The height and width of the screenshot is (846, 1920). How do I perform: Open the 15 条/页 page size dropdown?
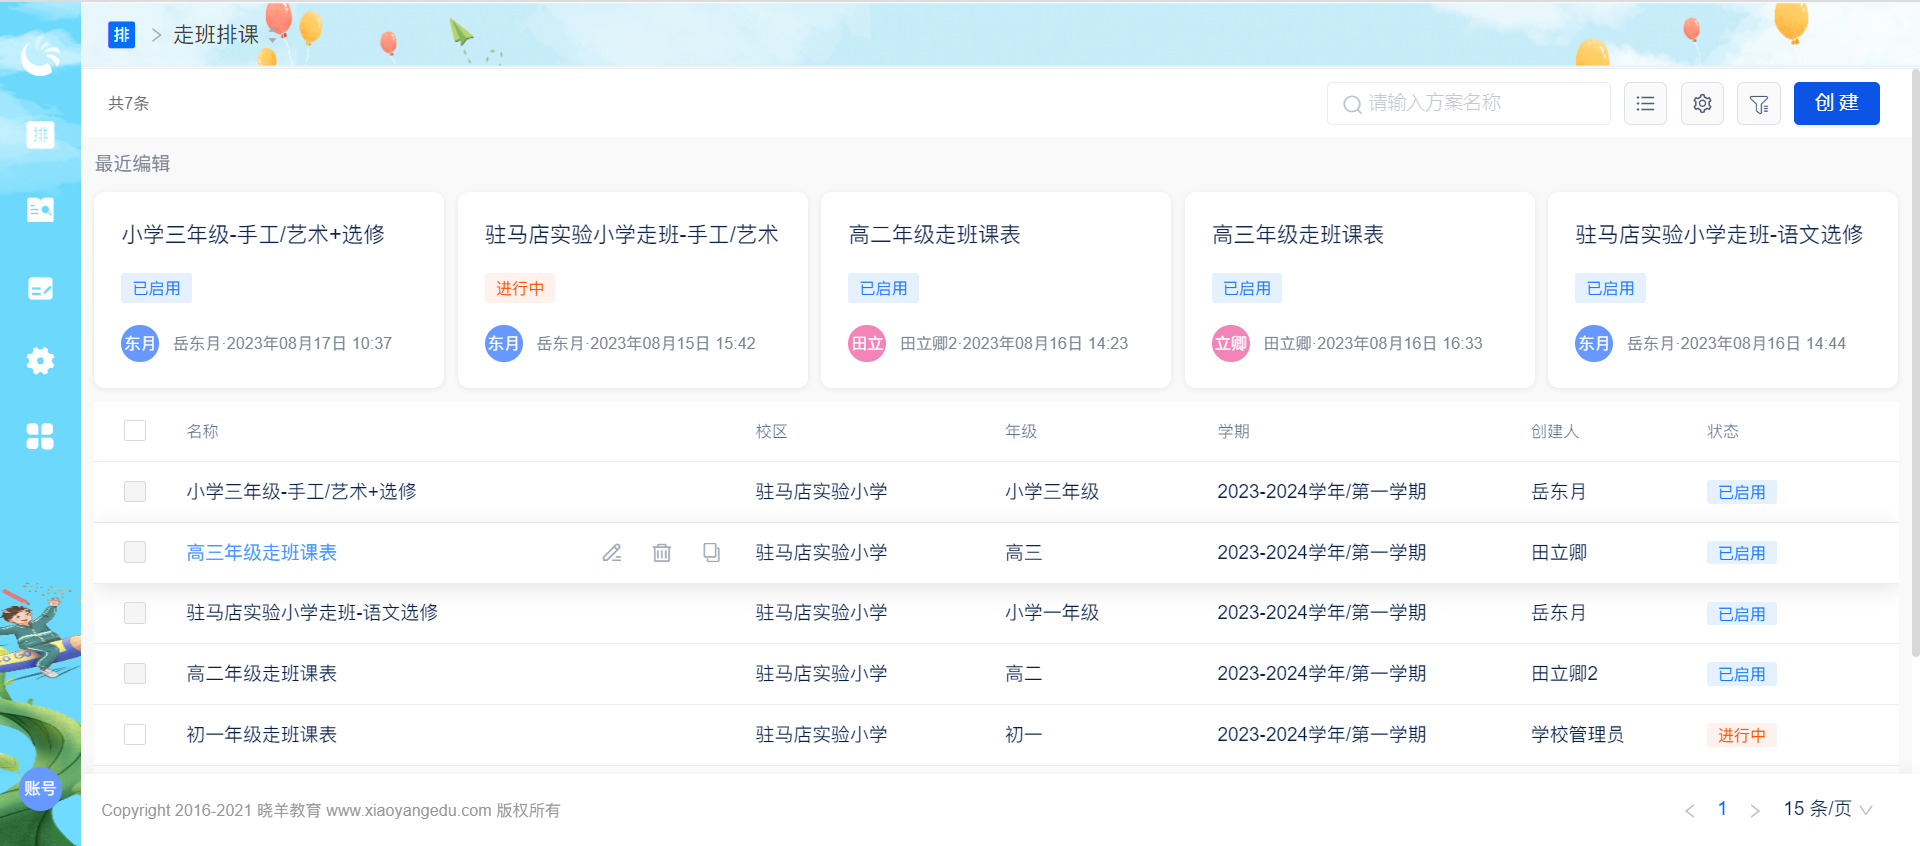click(1828, 809)
